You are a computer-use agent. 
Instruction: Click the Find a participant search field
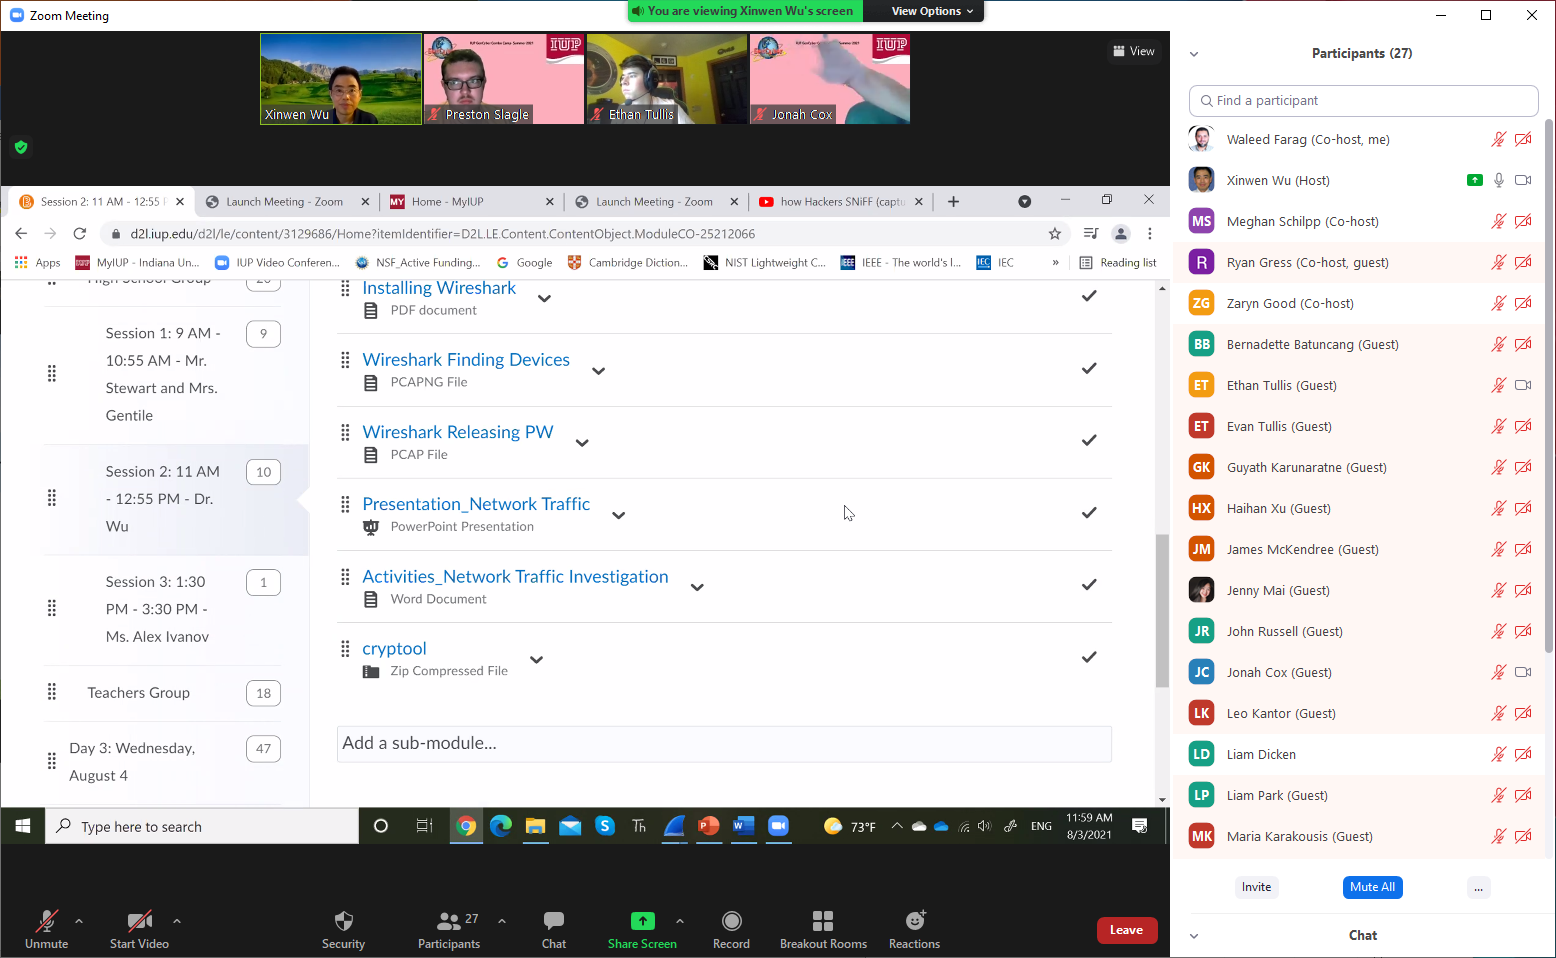point(1363,101)
